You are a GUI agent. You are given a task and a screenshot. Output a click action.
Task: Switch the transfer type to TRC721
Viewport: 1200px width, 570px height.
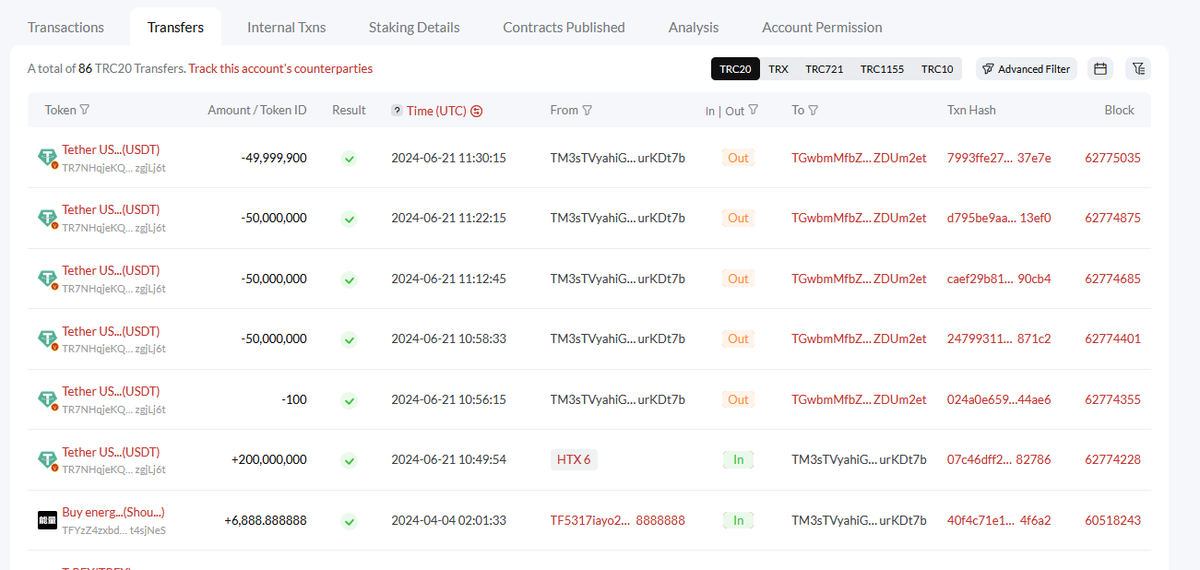824,69
